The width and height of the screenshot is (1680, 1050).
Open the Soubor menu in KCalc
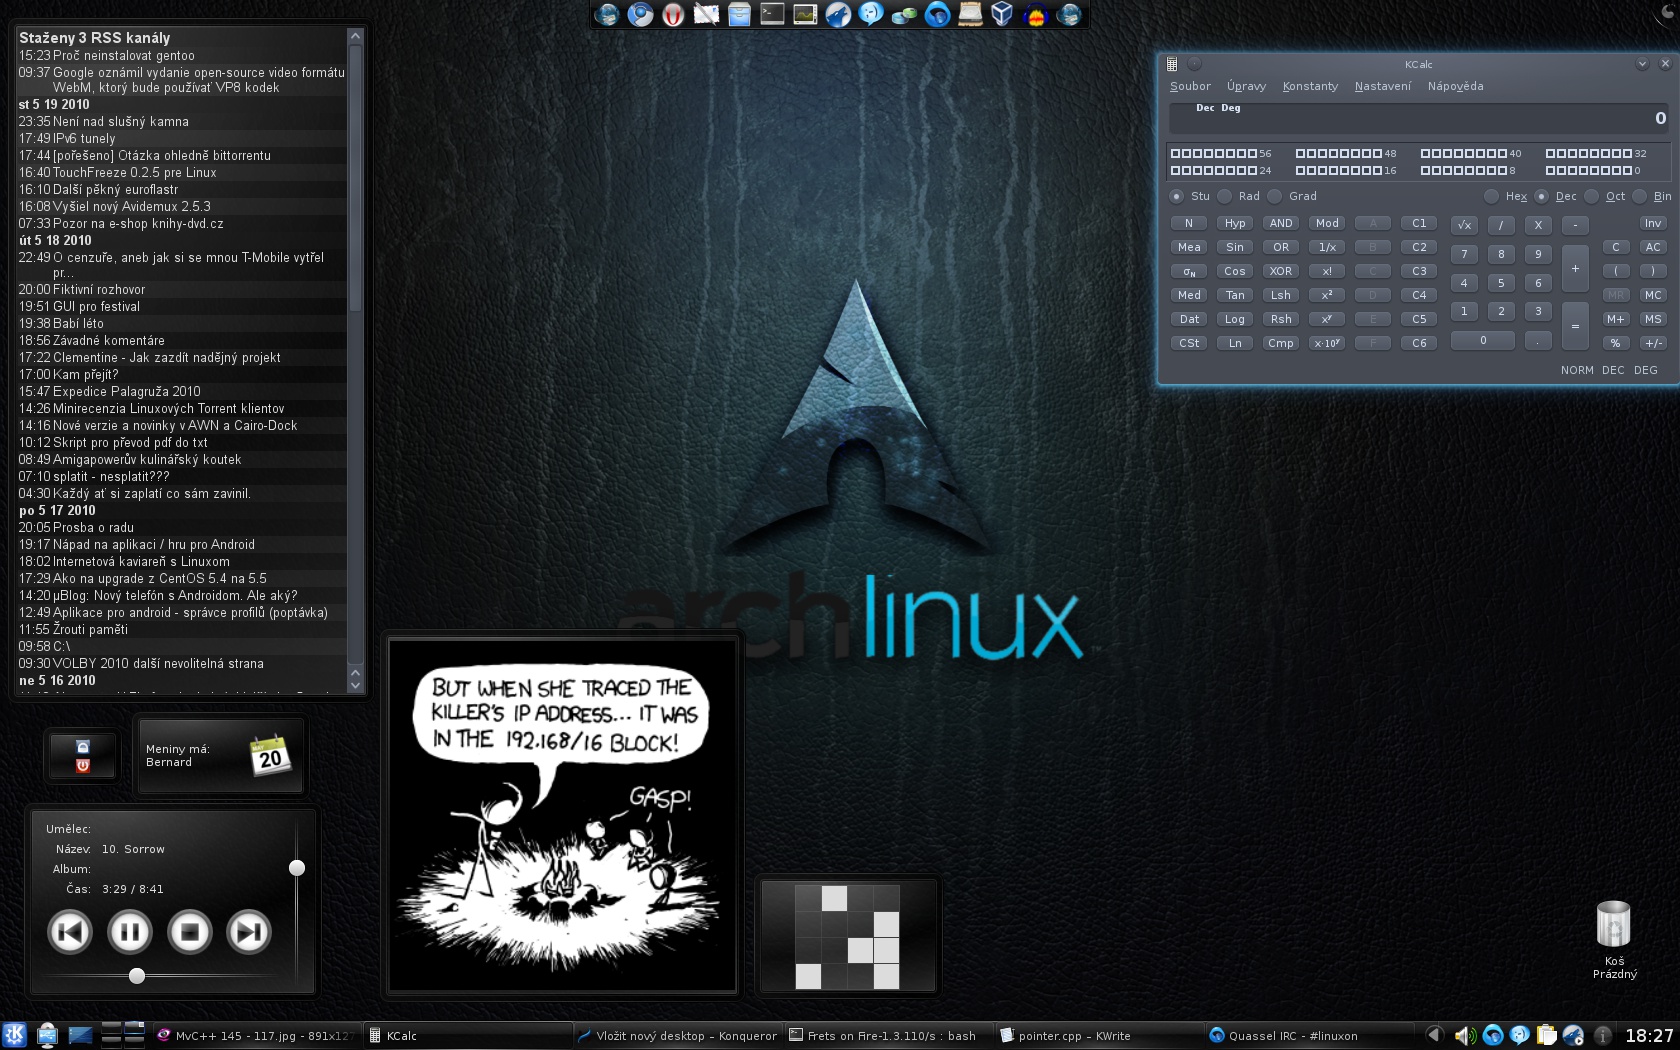[x=1190, y=86]
